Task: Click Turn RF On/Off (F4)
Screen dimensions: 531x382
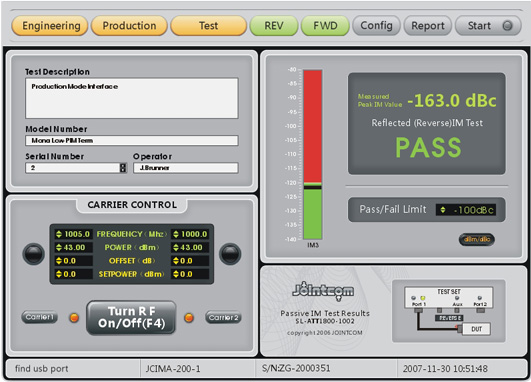Action: 131,317
